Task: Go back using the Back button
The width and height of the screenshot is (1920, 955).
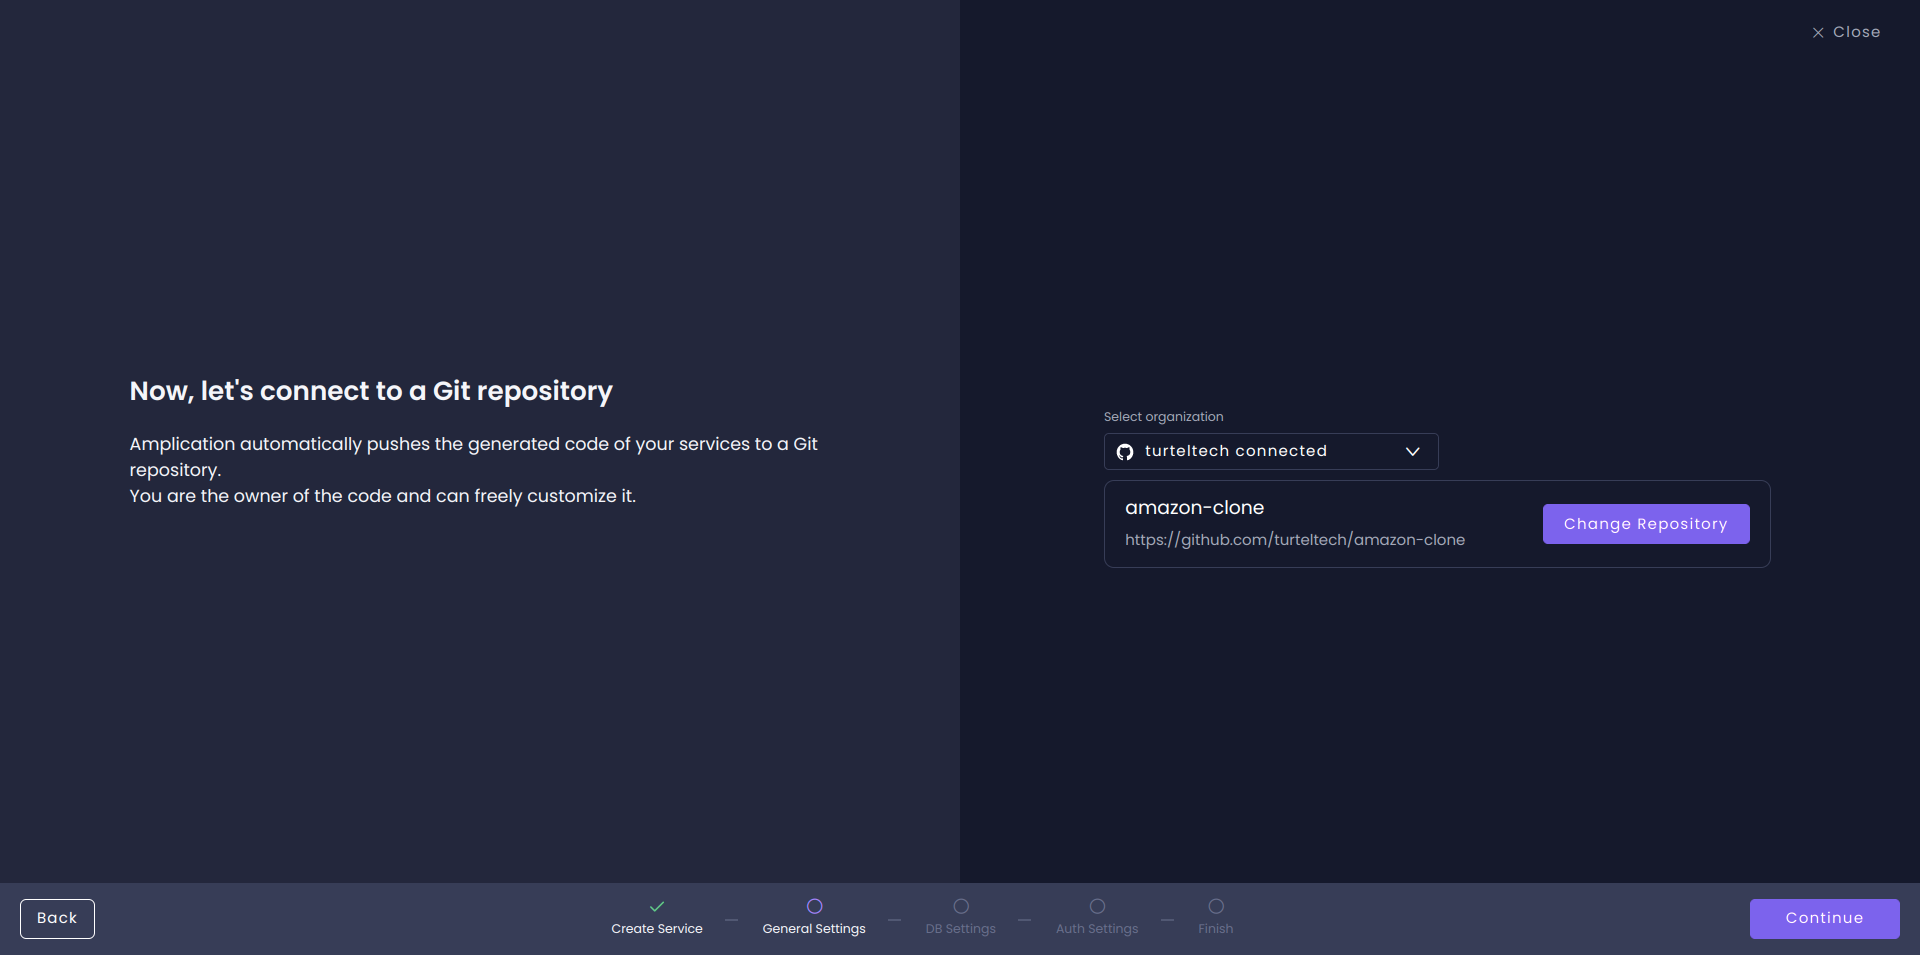Action: tap(56, 918)
